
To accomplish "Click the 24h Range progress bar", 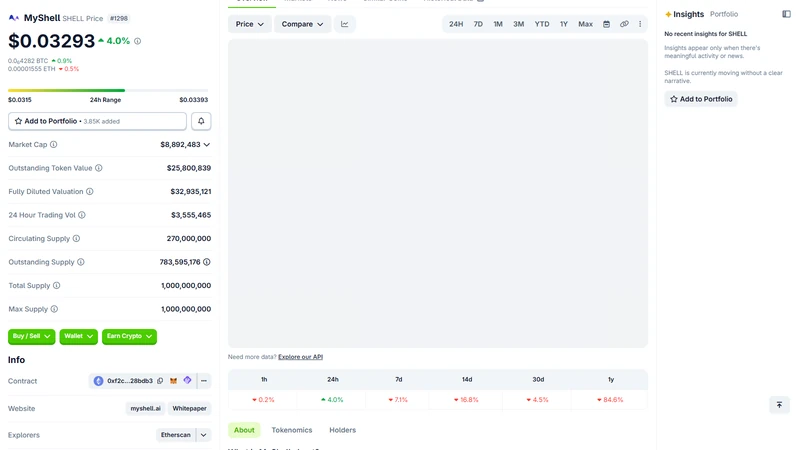I will [108, 90].
